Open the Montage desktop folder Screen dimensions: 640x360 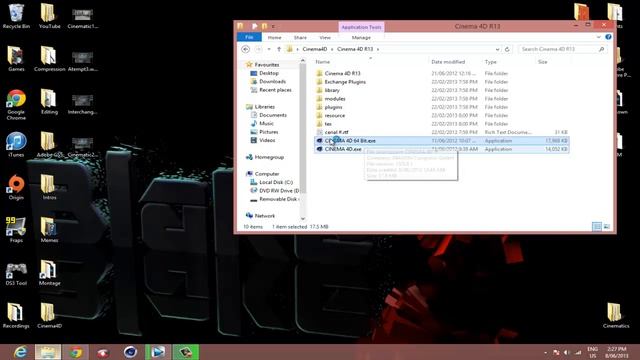point(49,273)
